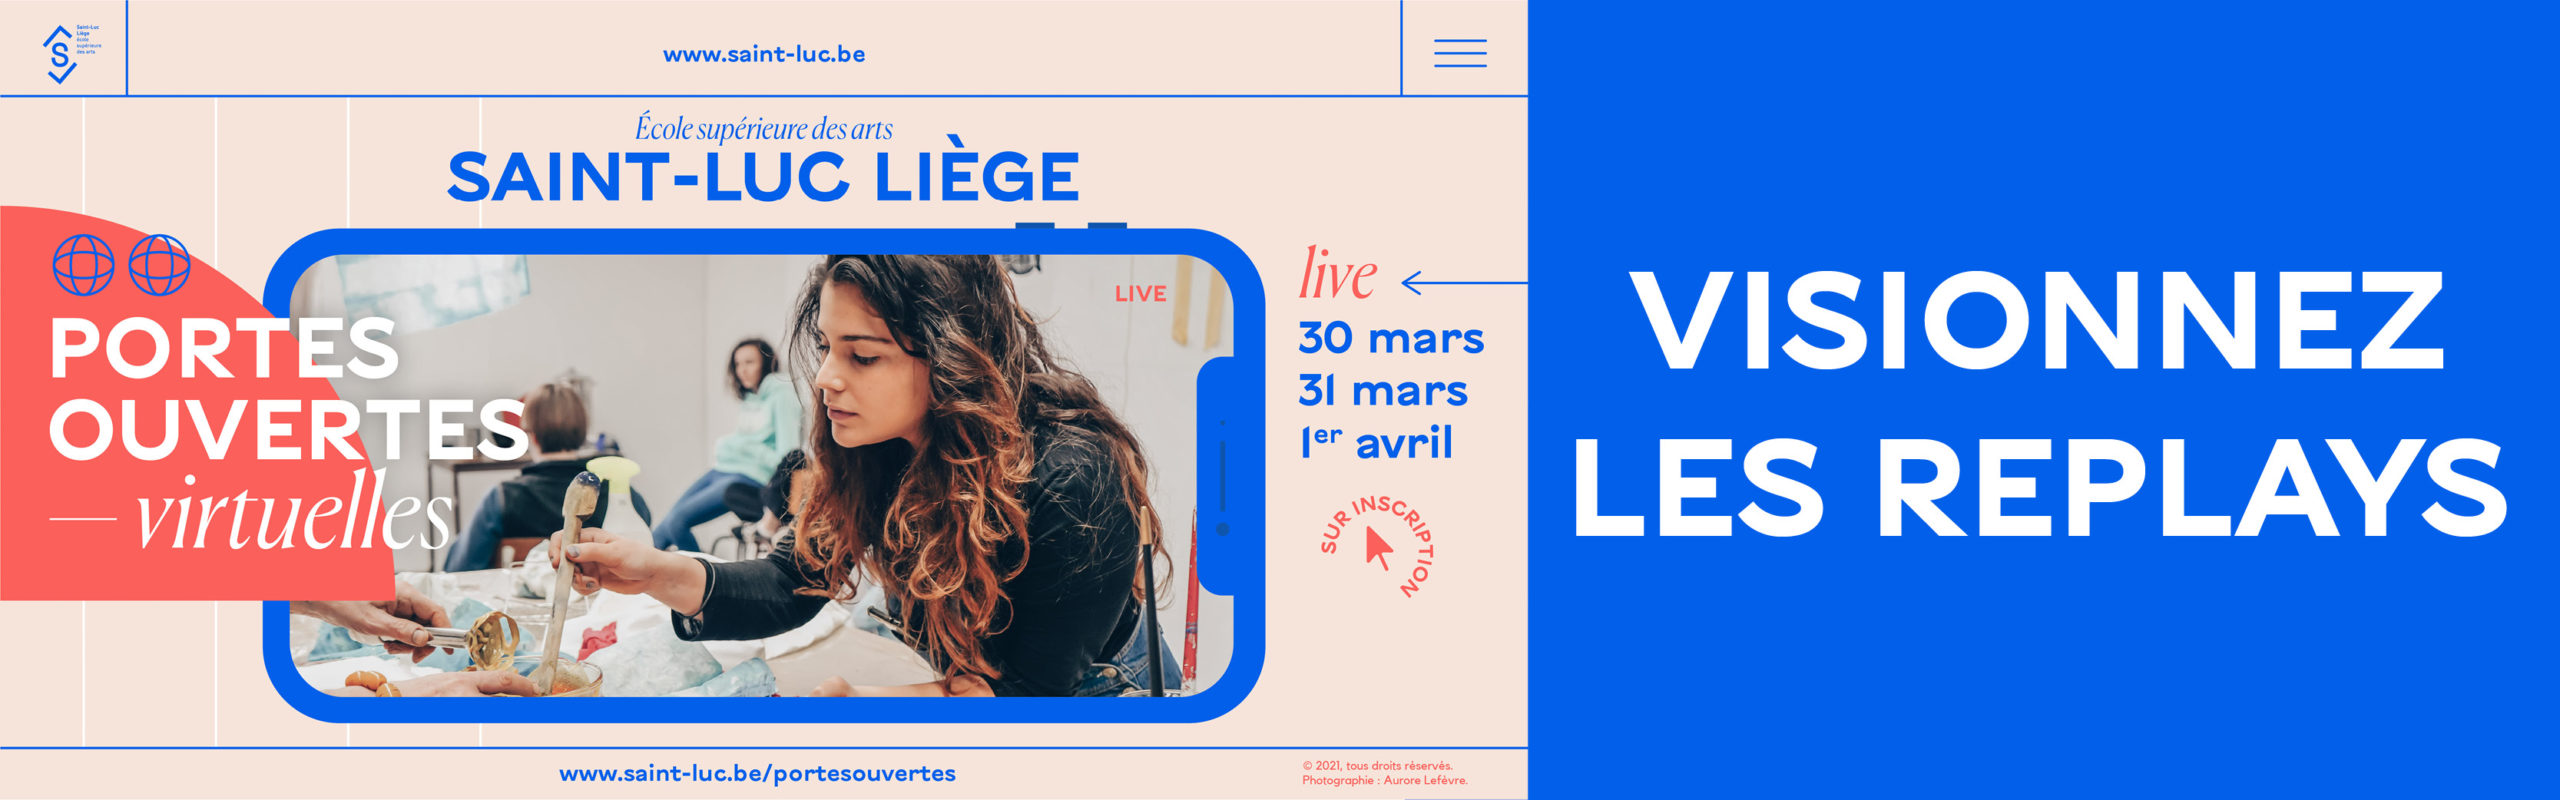Viewport: 2560px width, 800px height.
Task: Click the École supérieure des arts subtitle
Action: (764, 128)
